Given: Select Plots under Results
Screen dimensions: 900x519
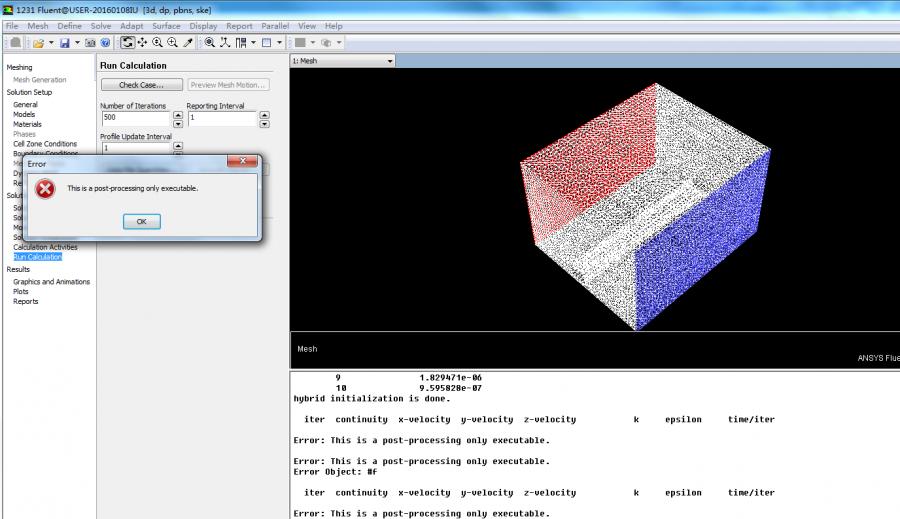Looking at the screenshot, I should pyautogui.click(x=21, y=292).
